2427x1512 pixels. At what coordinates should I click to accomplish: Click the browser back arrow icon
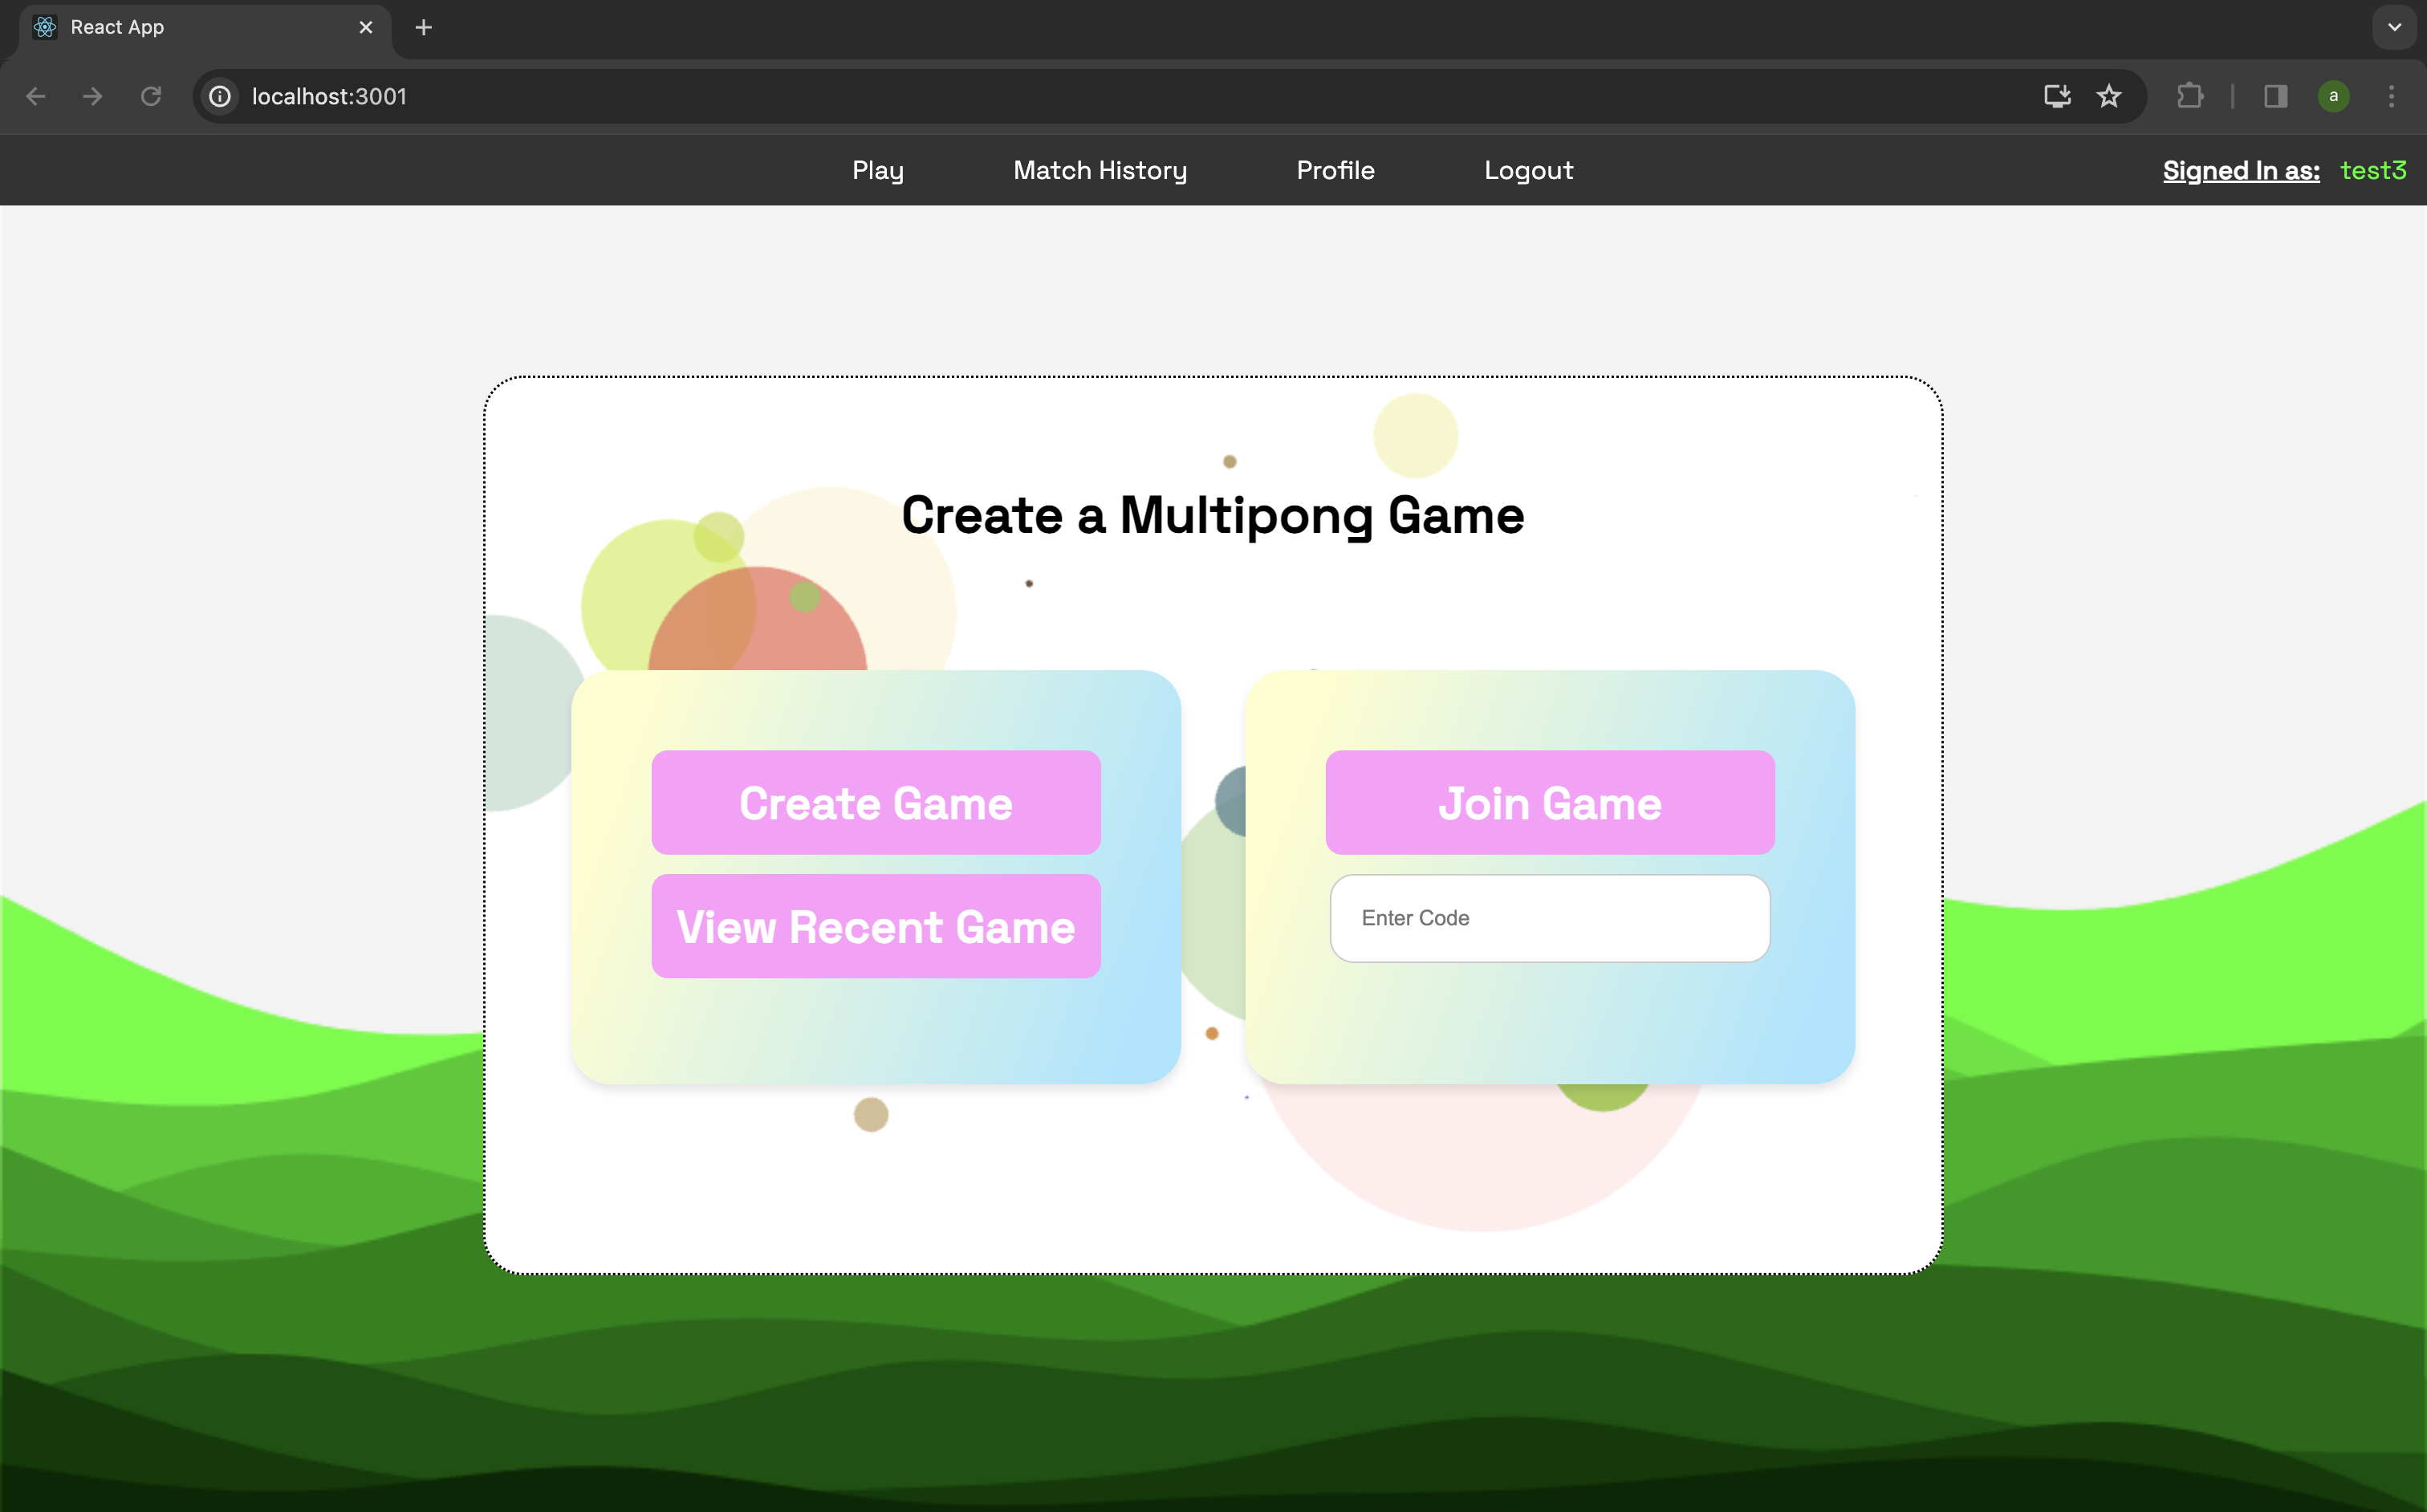(x=36, y=96)
